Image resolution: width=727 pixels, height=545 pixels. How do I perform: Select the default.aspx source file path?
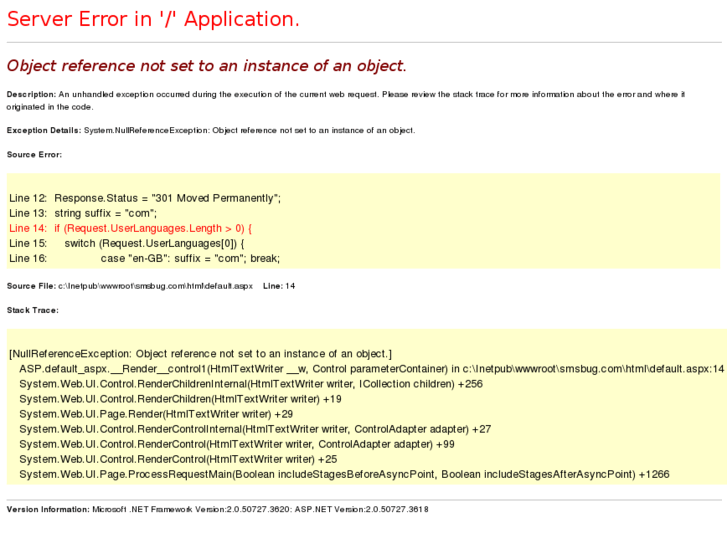click(155, 286)
